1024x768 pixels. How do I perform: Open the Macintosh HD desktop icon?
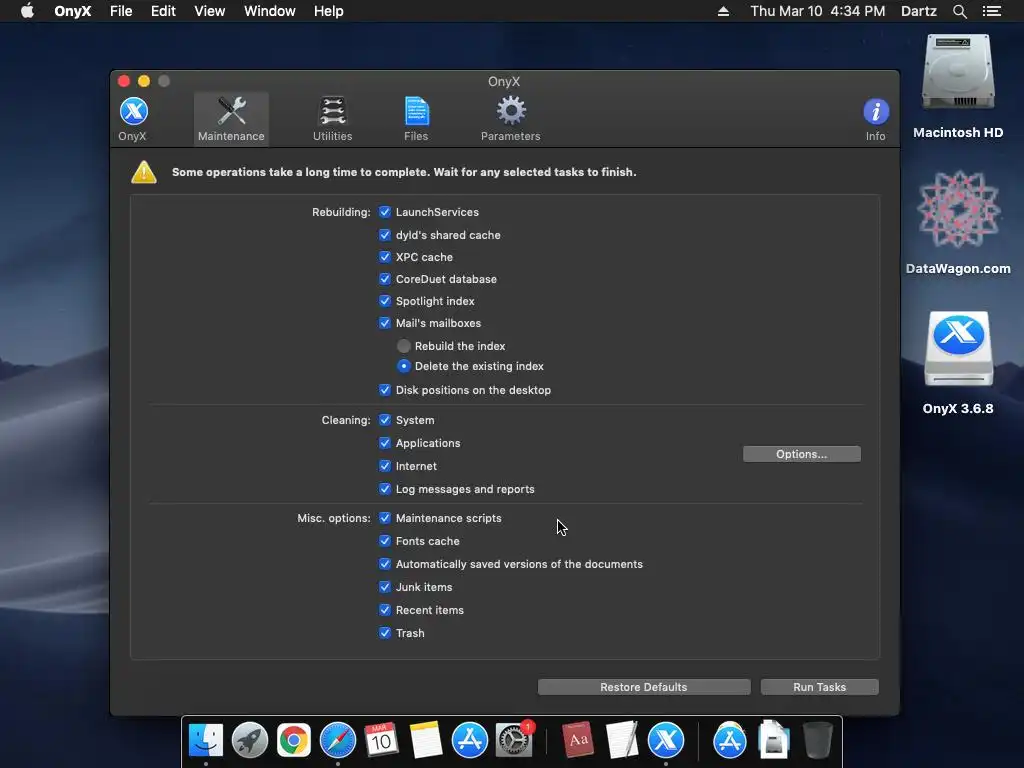click(x=958, y=86)
